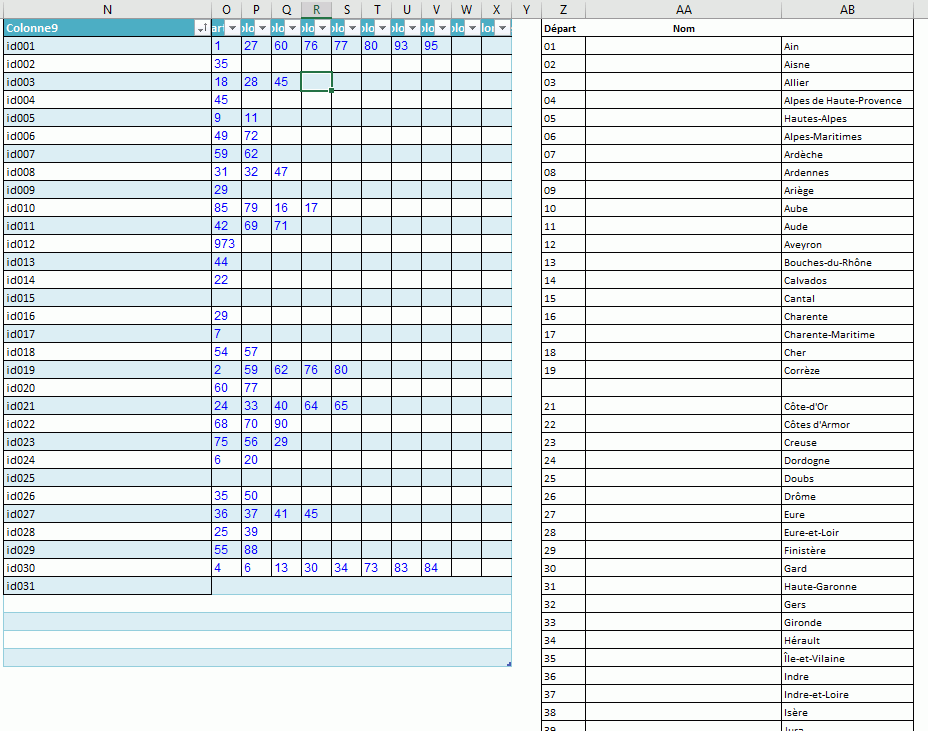
Task: Select the Côtes d'Armor cell
Action: pyautogui.click(x=848, y=424)
